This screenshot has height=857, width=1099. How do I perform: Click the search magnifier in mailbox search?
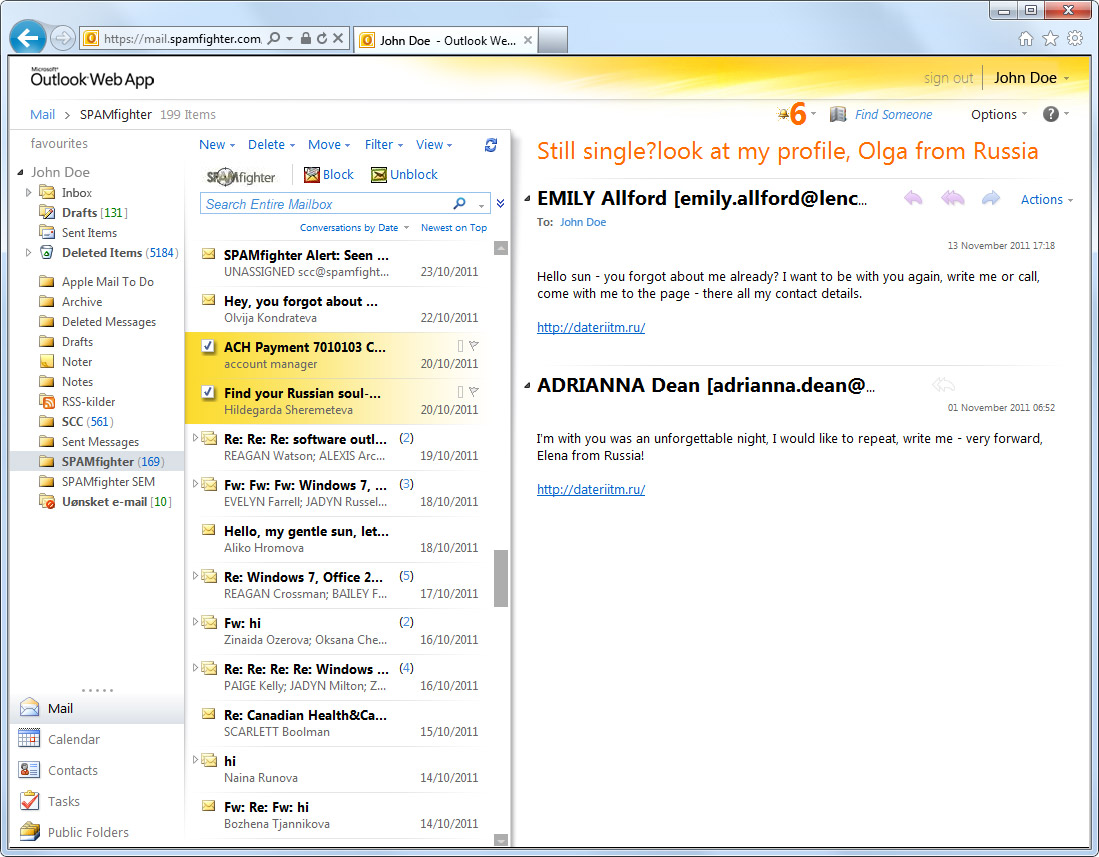coord(460,204)
